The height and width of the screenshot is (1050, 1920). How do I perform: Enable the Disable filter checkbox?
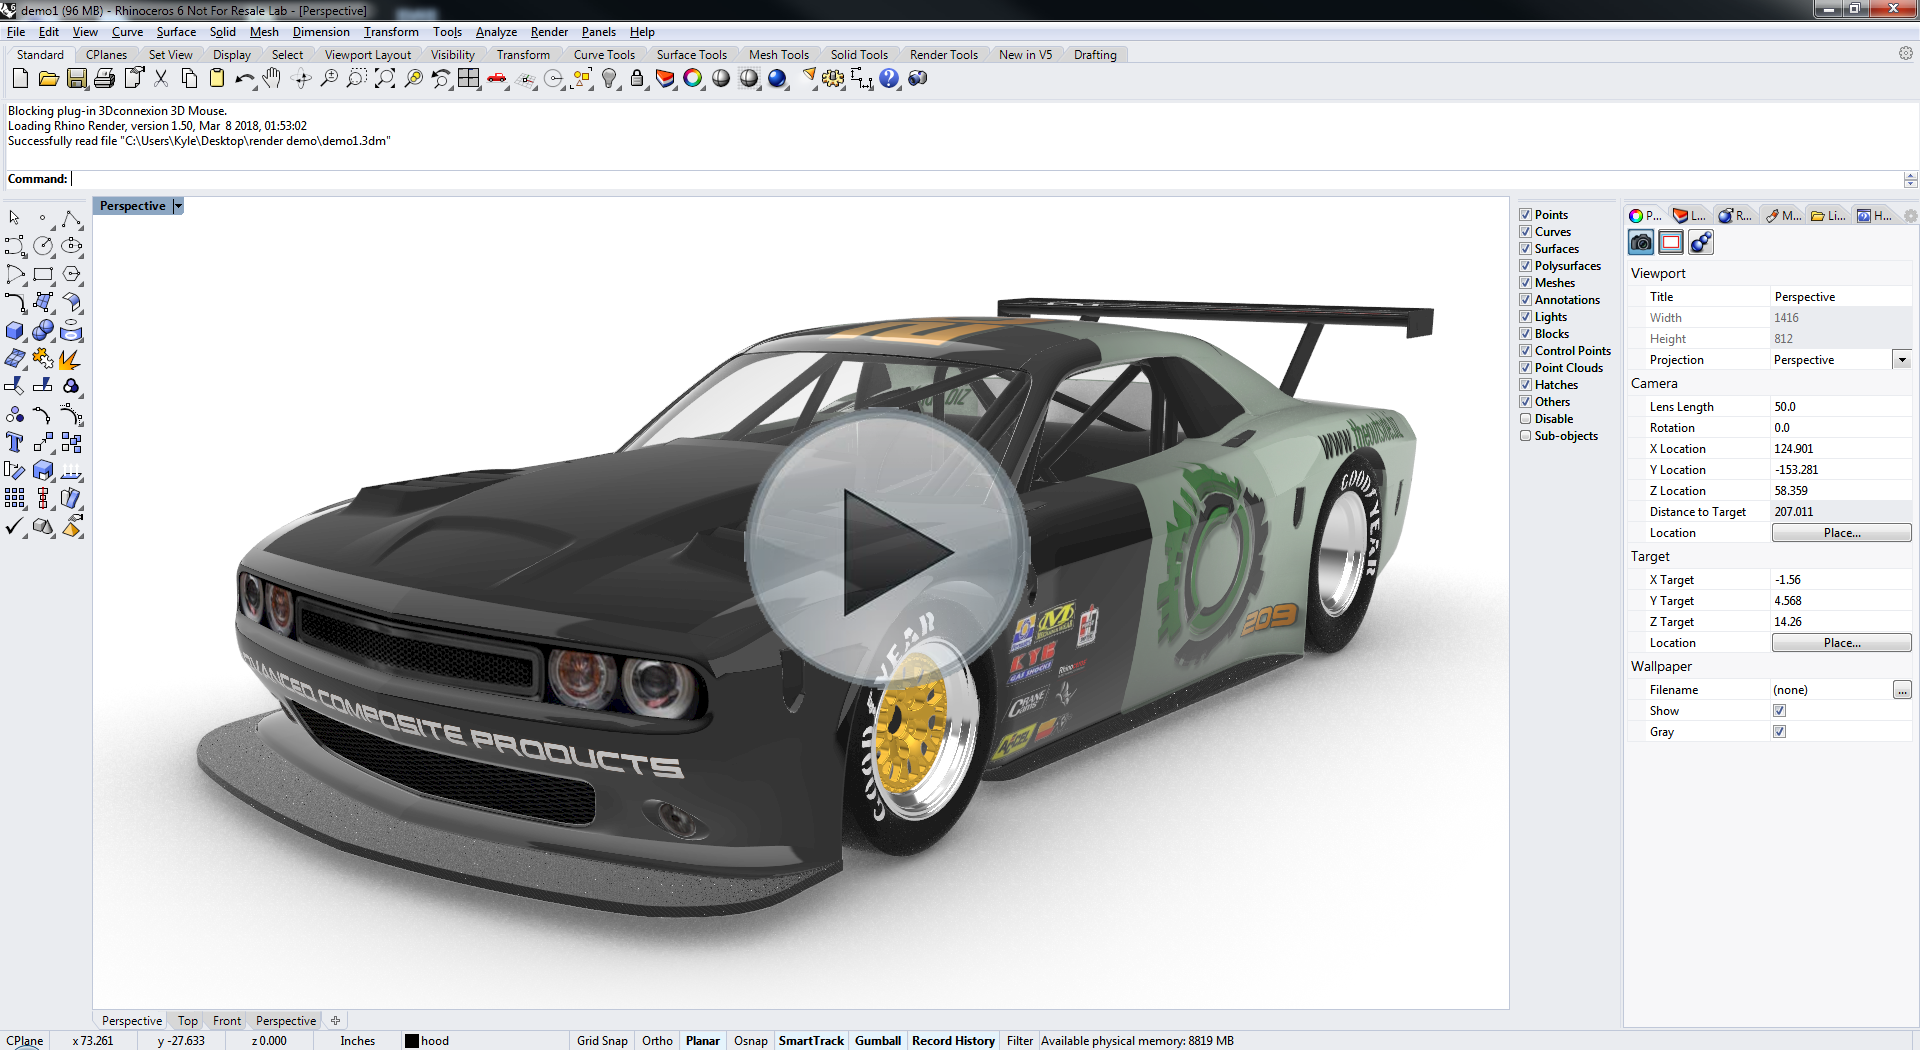click(1526, 419)
